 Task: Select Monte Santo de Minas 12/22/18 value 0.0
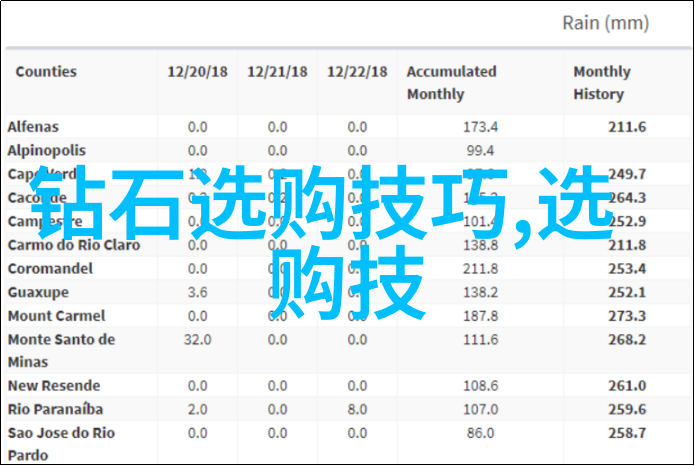(357, 340)
